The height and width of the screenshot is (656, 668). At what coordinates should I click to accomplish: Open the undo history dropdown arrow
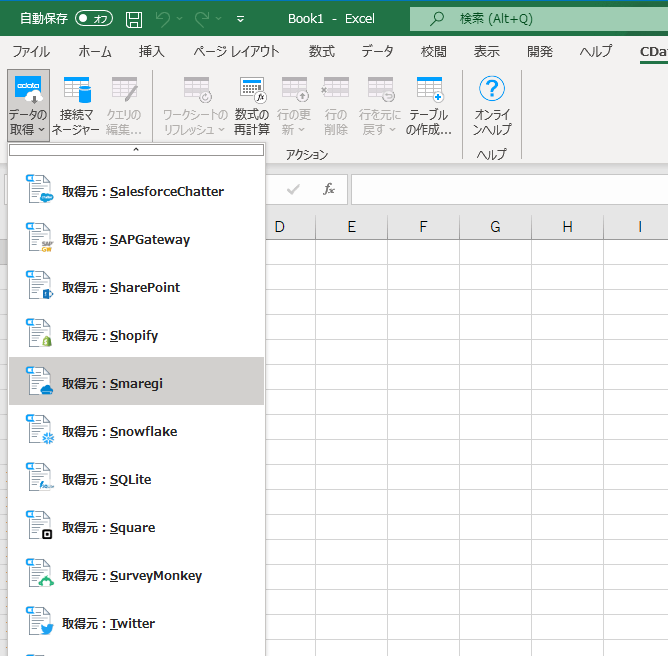click(180, 19)
